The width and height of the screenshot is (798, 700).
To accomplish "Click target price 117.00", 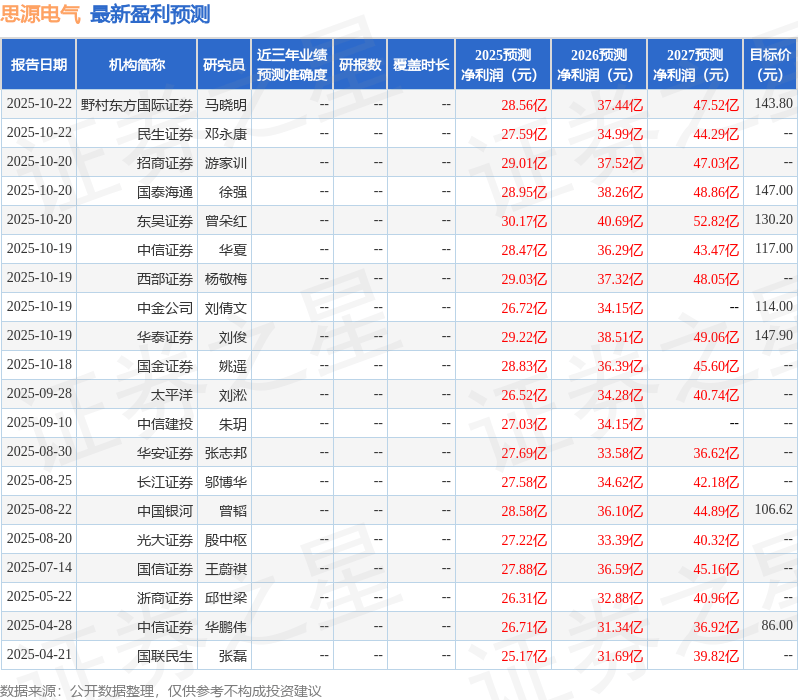I will pyautogui.click(x=774, y=248).
